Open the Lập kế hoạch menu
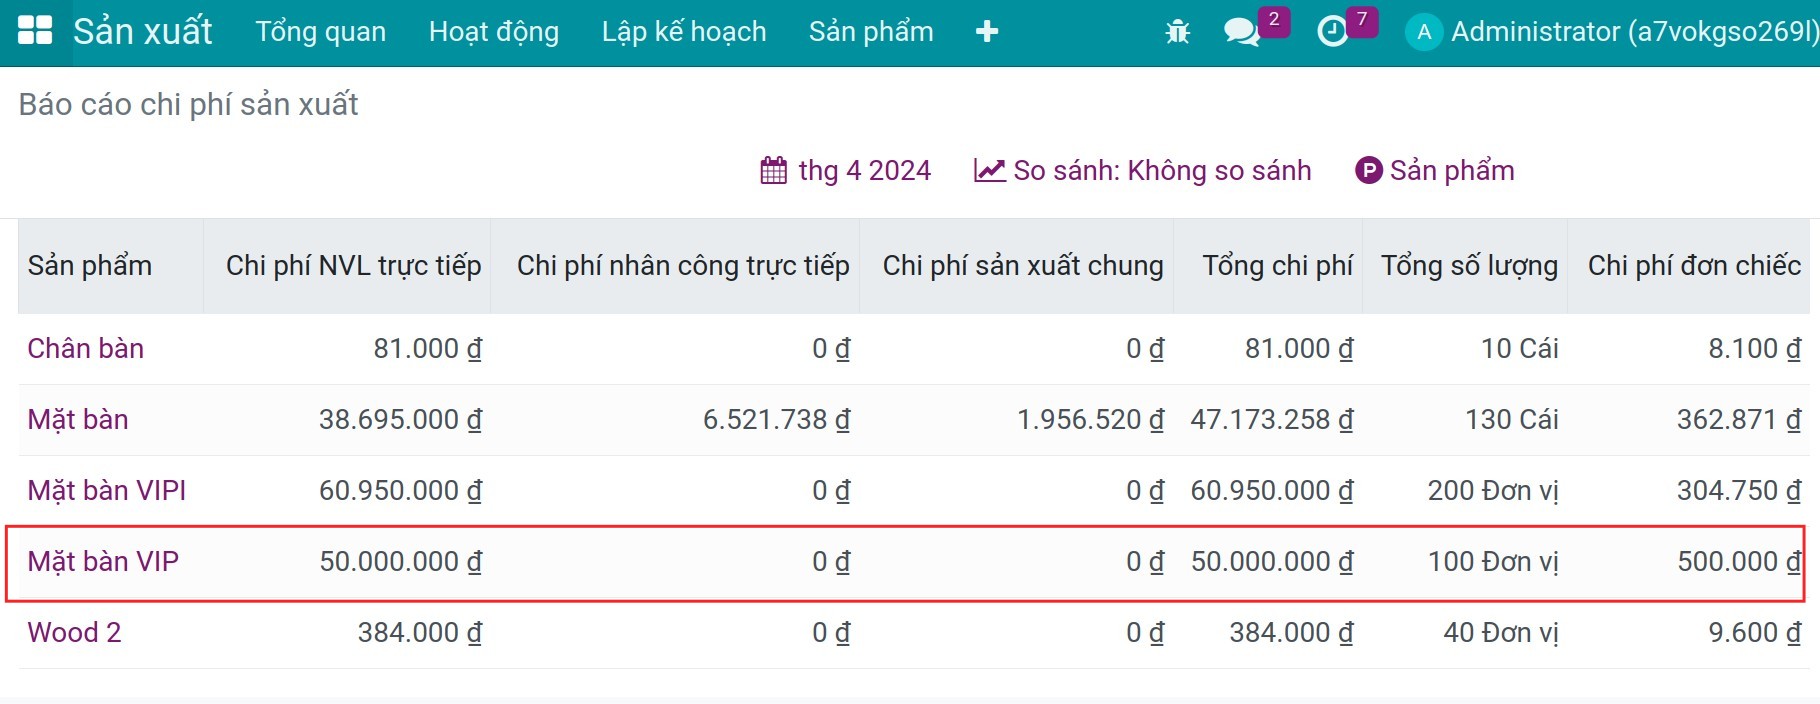 tap(684, 32)
